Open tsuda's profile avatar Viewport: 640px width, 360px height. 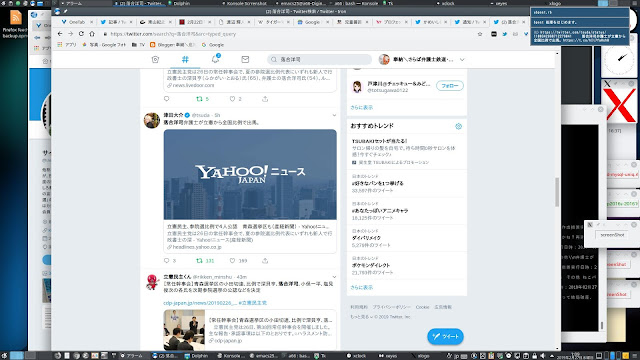pos(152,120)
